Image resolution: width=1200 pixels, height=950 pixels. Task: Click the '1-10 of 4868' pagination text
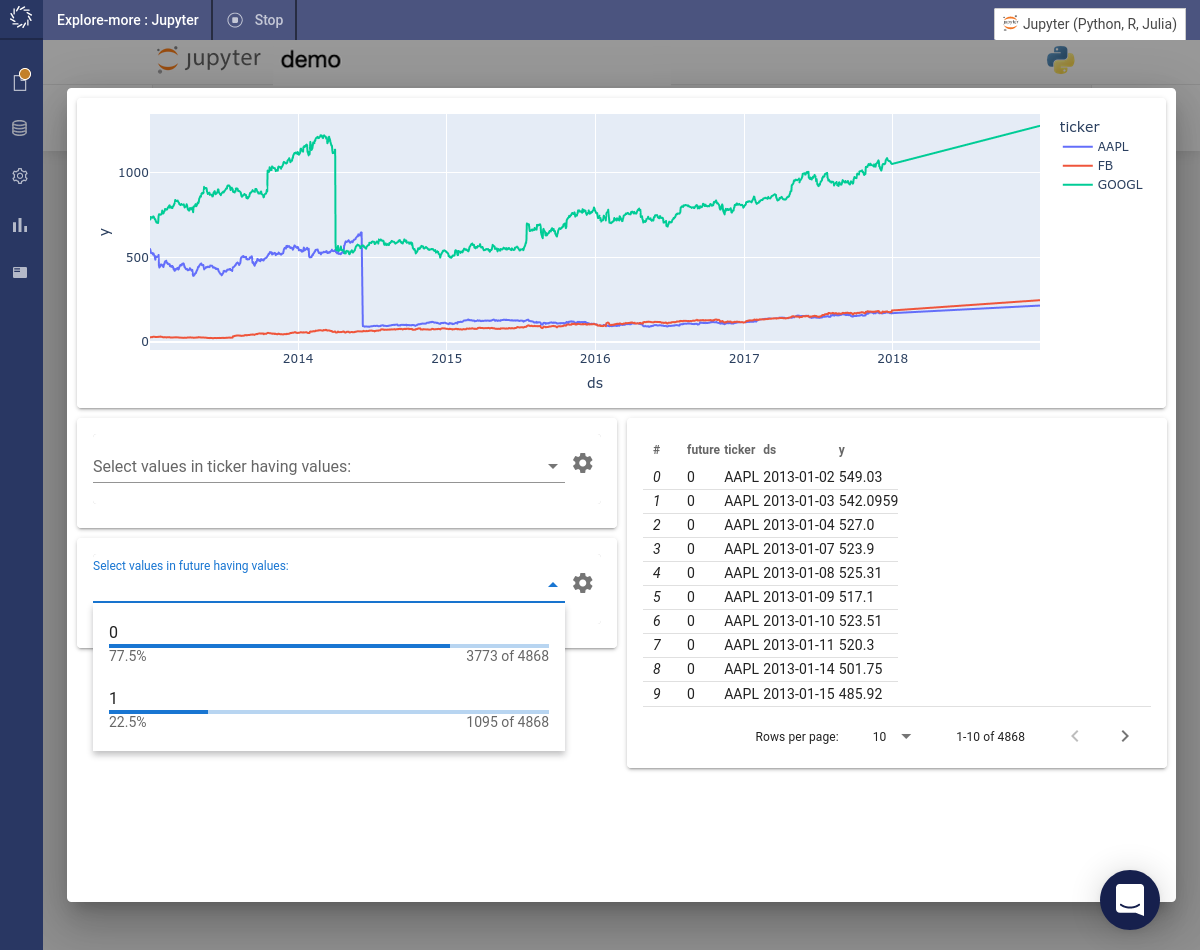click(990, 737)
